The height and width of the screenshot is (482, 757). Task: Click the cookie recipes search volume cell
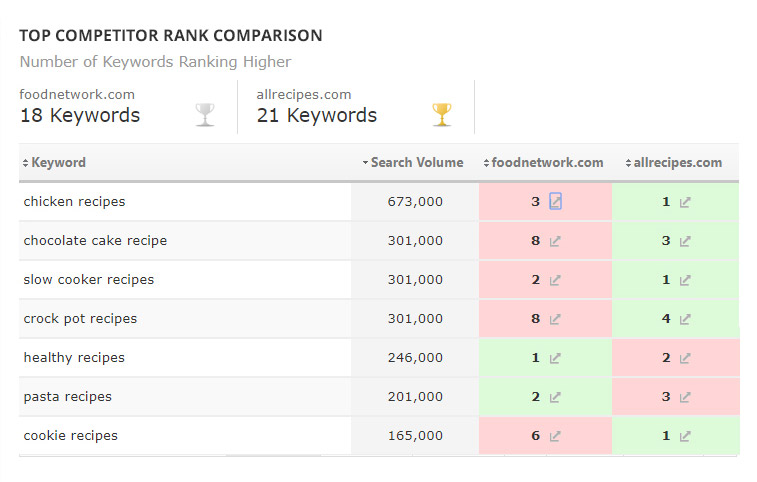tap(415, 436)
